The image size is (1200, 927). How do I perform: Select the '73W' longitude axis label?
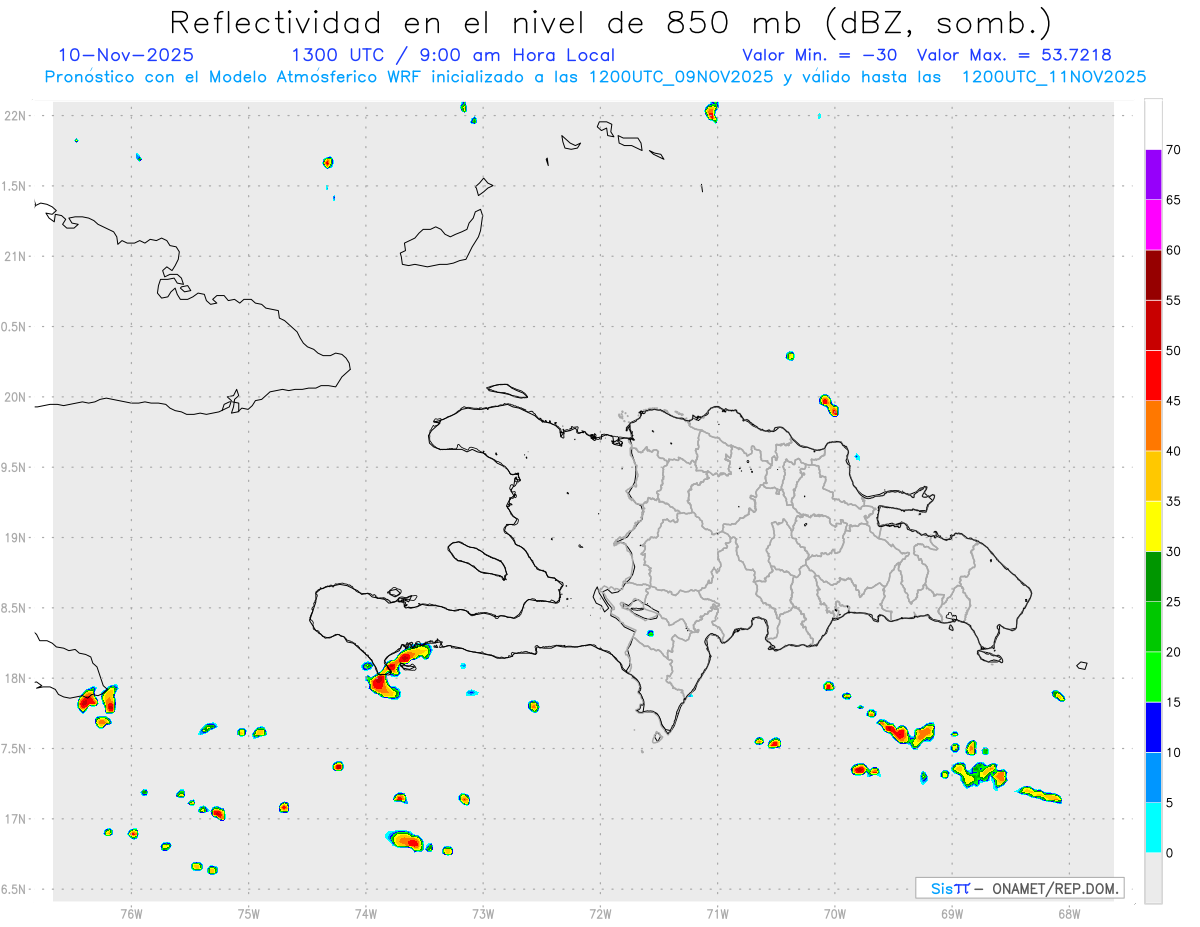pyautogui.click(x=483, y=912)
